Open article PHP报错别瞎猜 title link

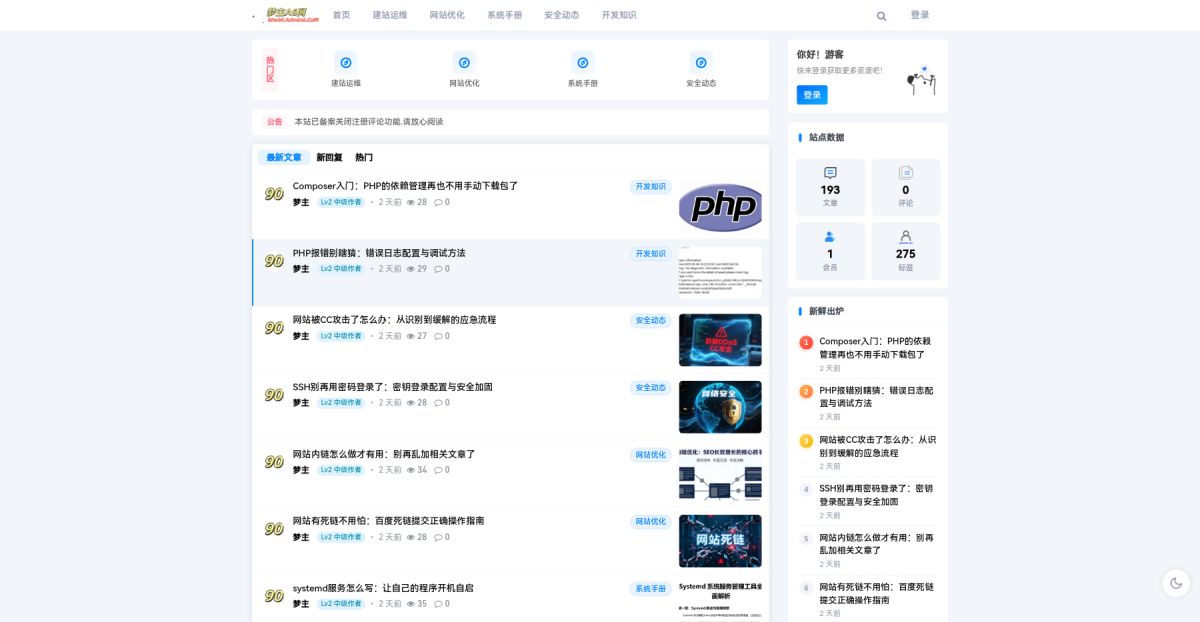tap(379, 253)
